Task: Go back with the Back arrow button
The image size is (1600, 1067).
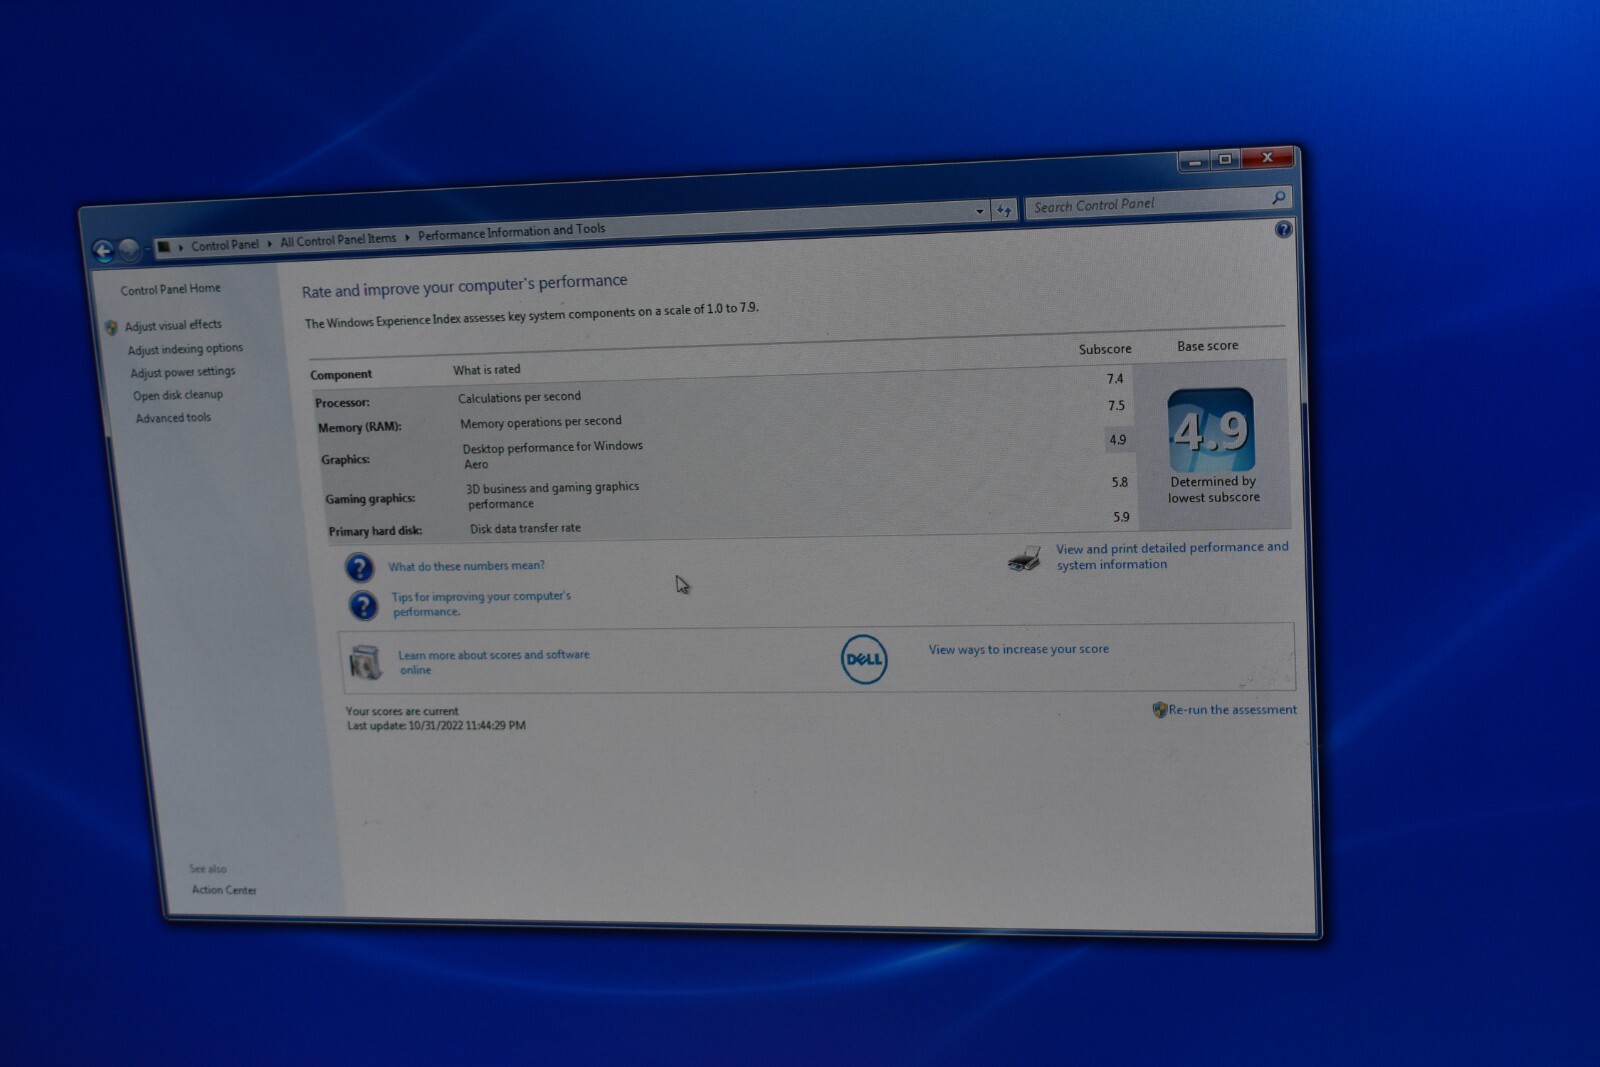Action: coord(103,250)
